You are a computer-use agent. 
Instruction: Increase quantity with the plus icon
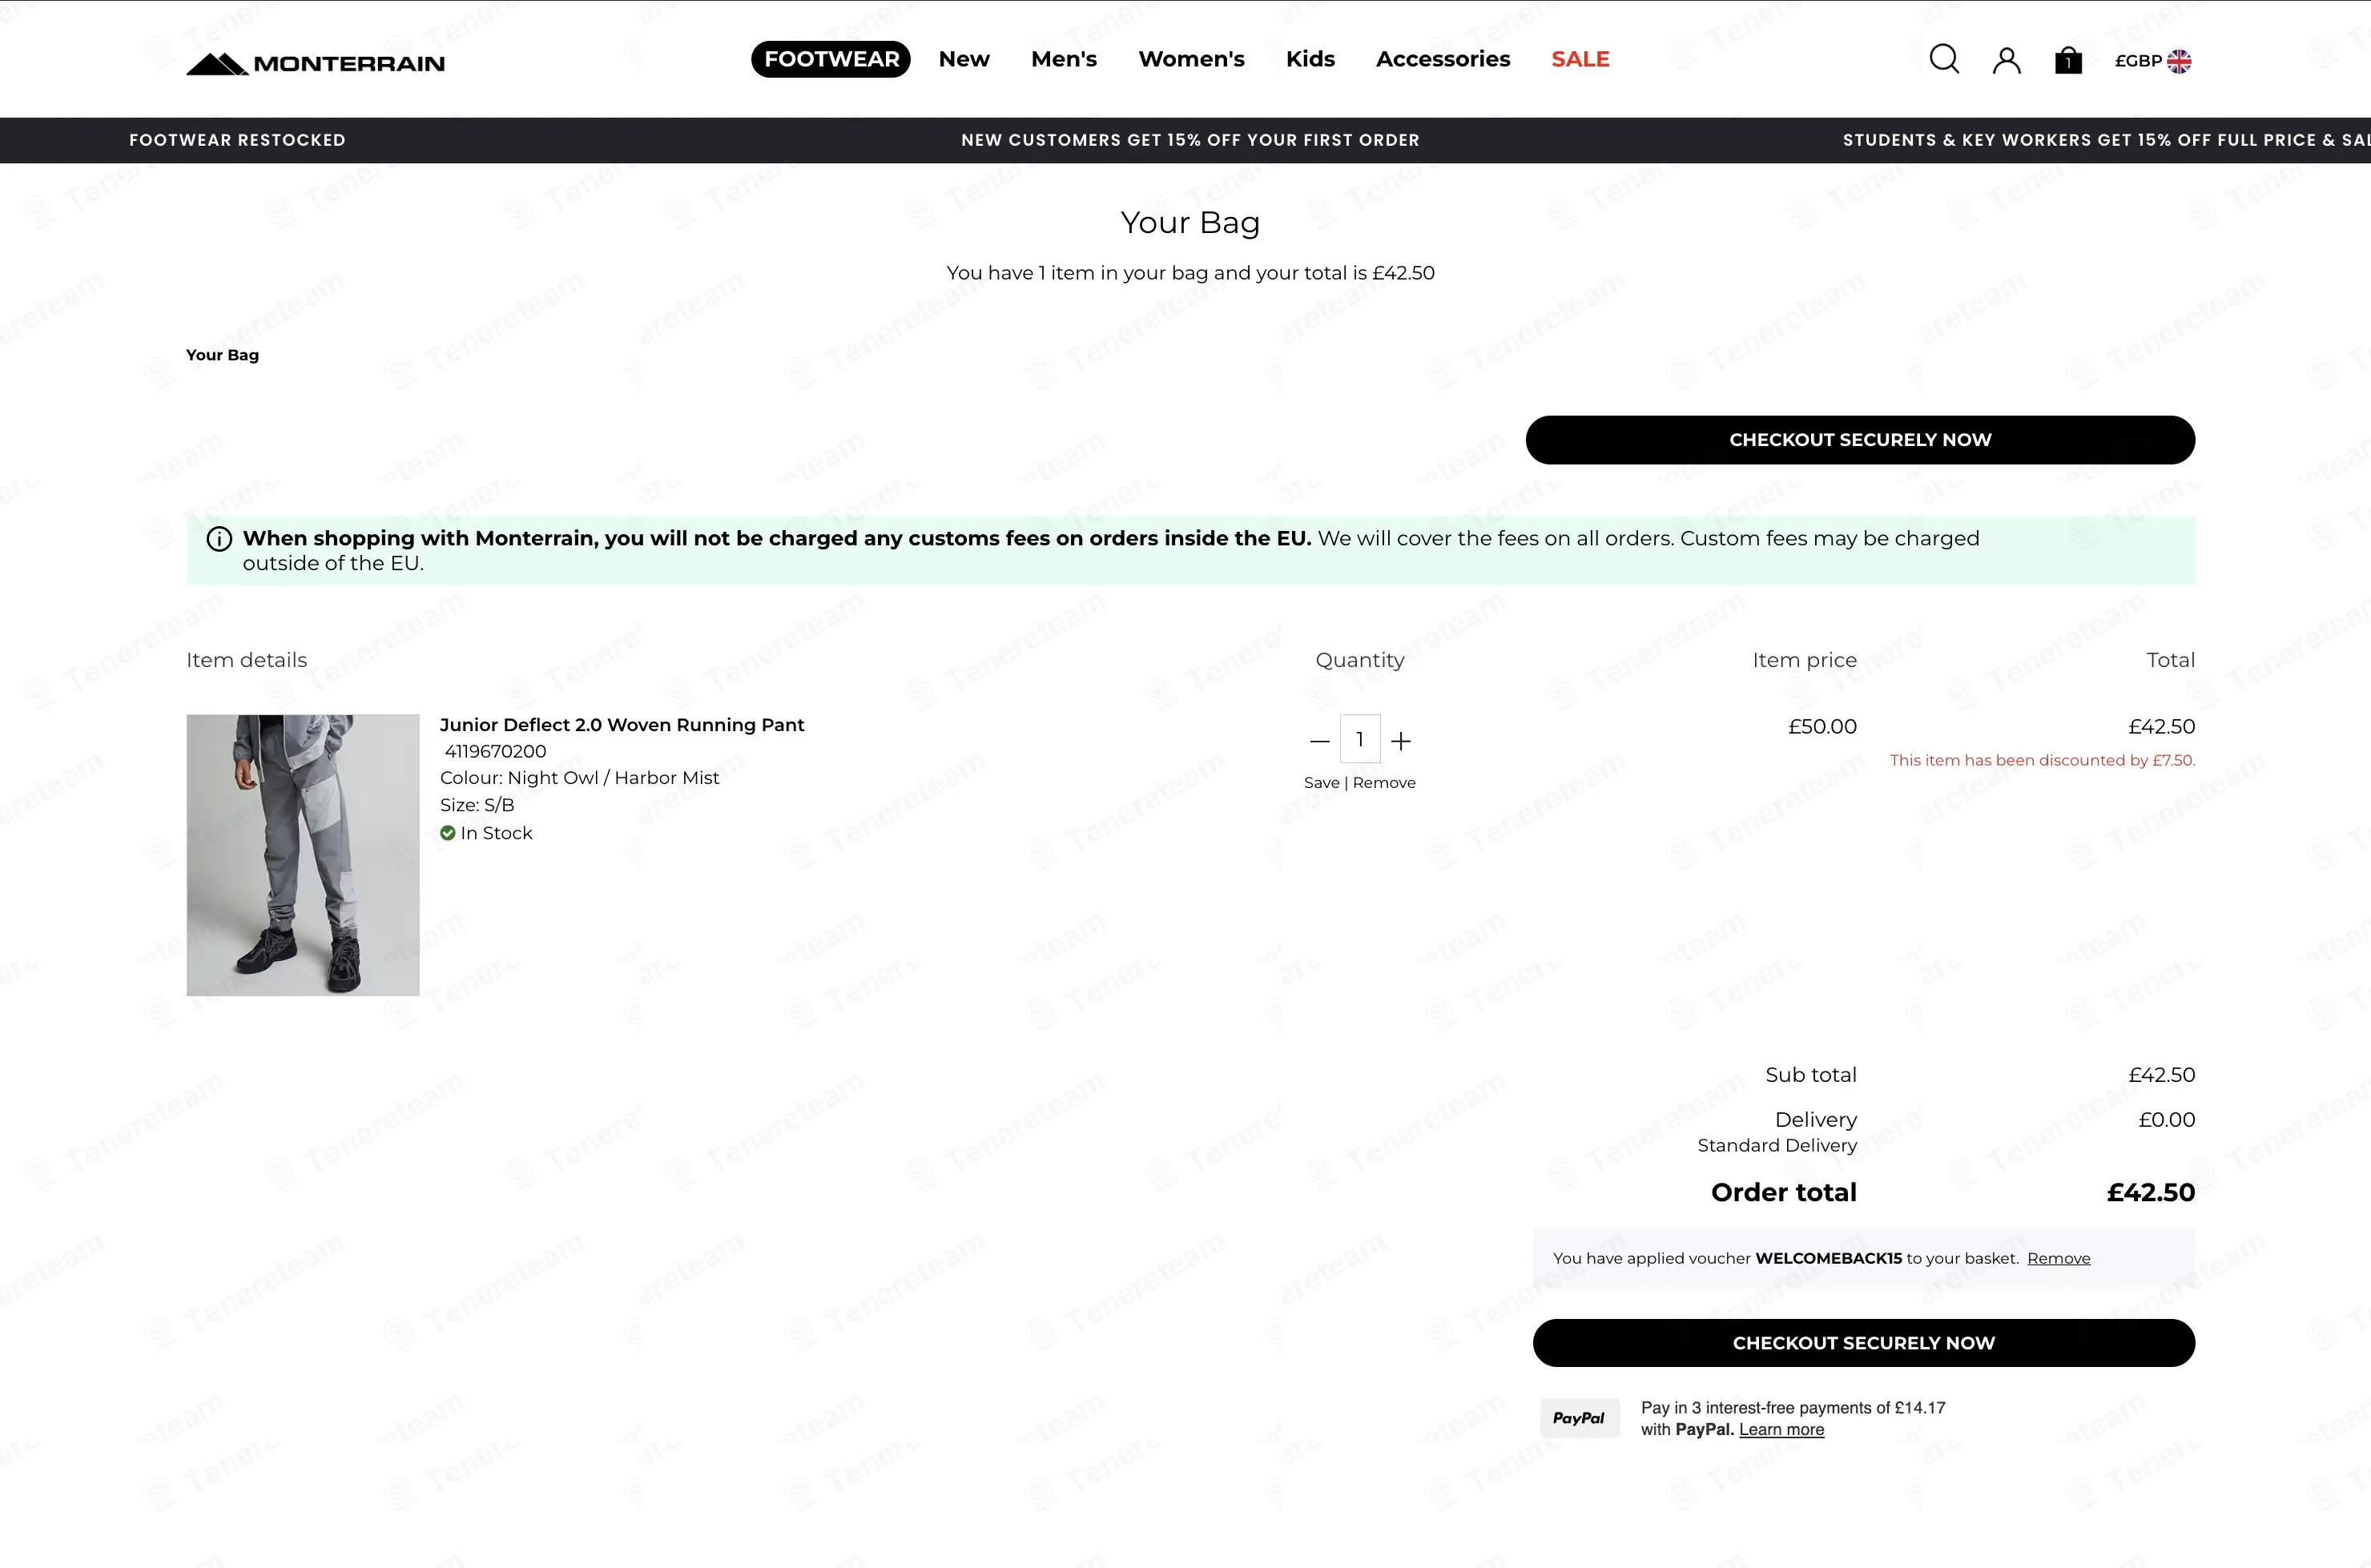1401,741
